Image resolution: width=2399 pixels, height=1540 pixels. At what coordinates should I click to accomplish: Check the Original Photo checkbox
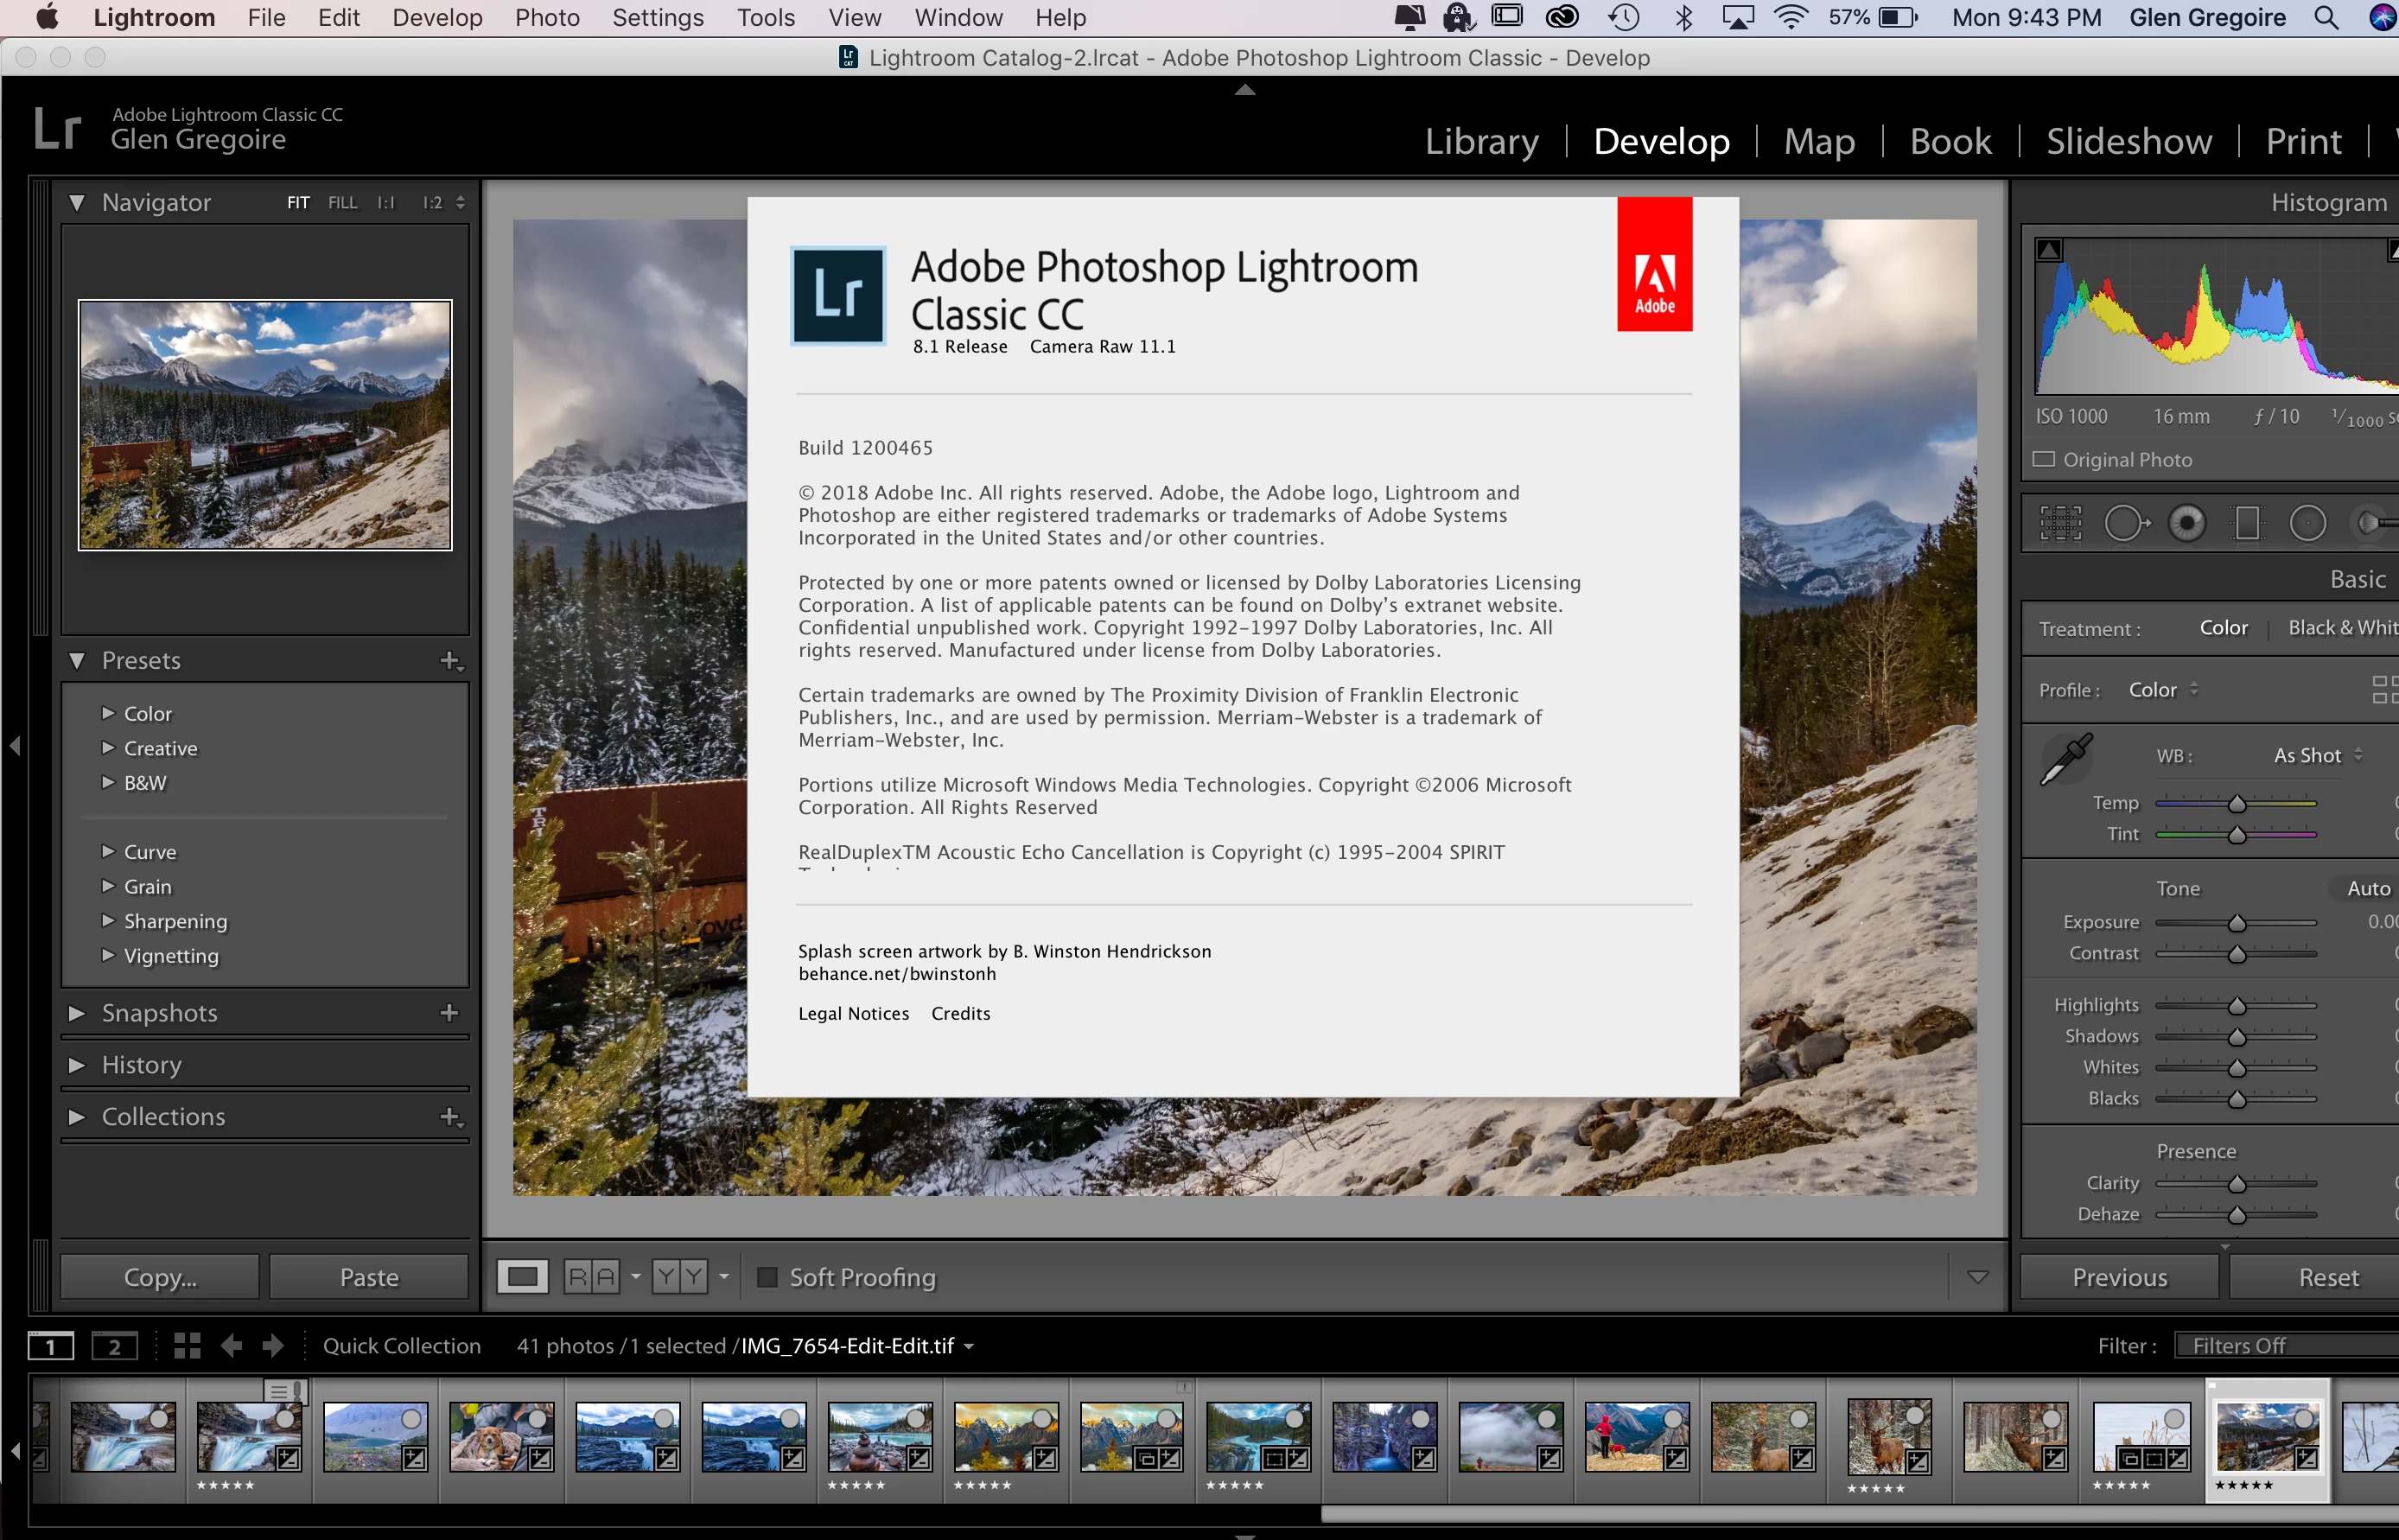tap(2044, 460)
